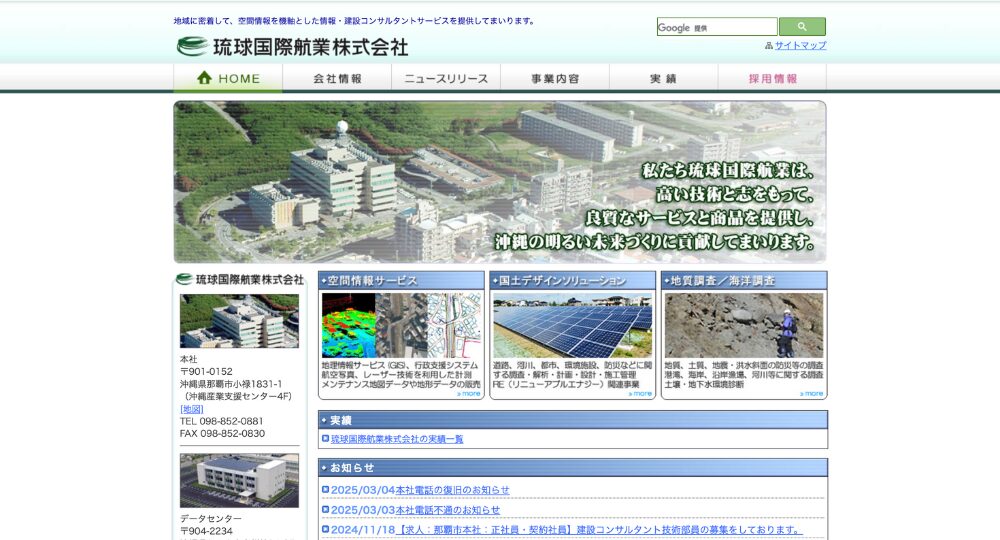Click the bullet icon beside the 2024/11/18 news item

325,529
